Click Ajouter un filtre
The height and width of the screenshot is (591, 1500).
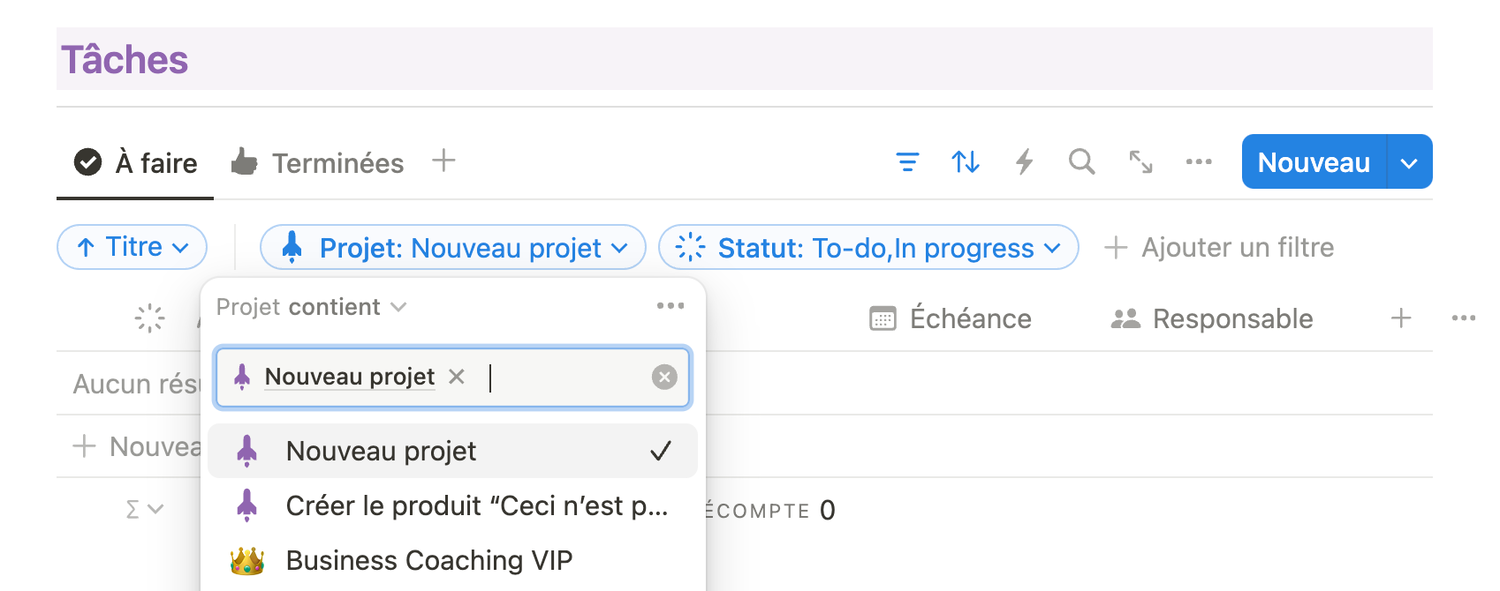click(x=1219, y=248)
